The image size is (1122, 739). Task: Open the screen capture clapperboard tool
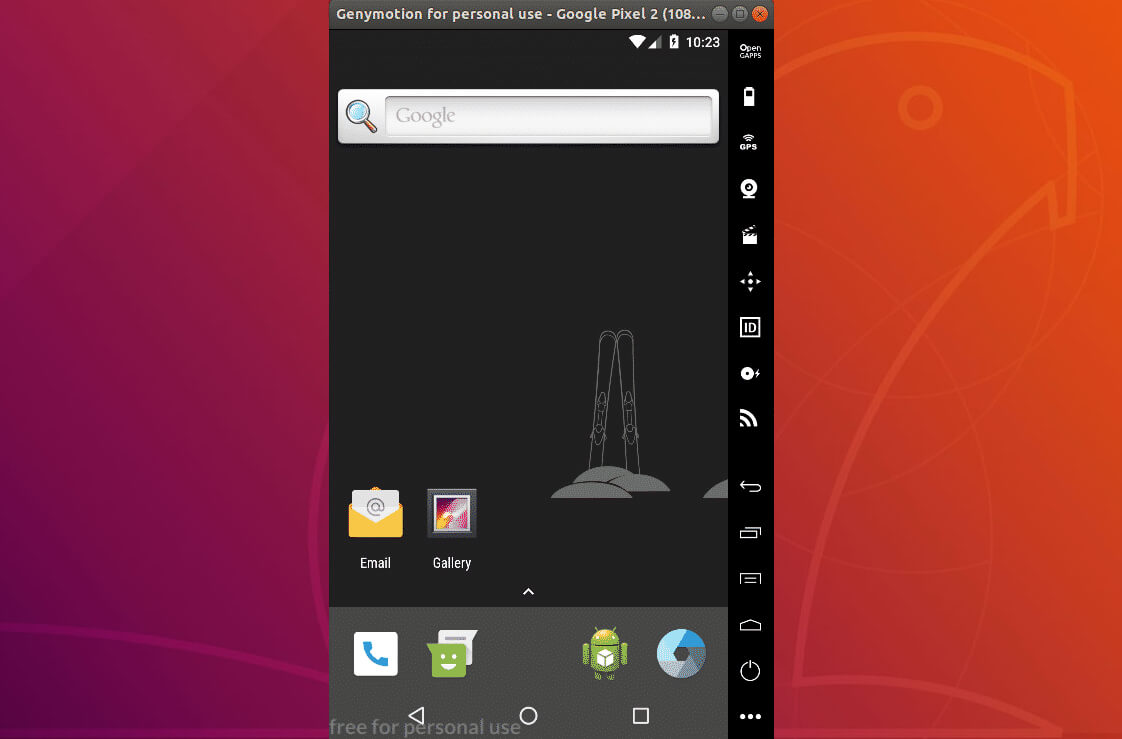[749, 235]
